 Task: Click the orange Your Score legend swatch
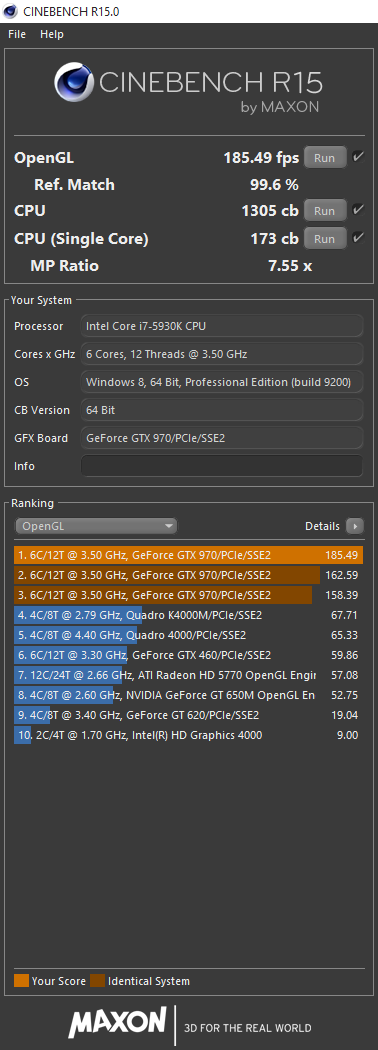[21, 981]
